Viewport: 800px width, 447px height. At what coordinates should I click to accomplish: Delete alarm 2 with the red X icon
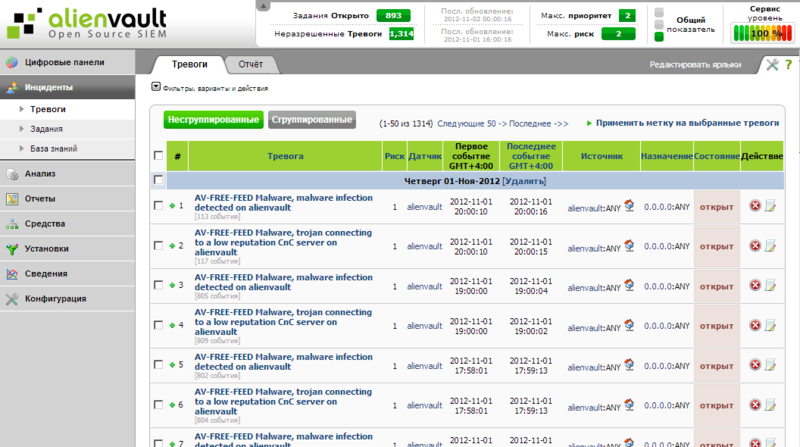[755, 245]
